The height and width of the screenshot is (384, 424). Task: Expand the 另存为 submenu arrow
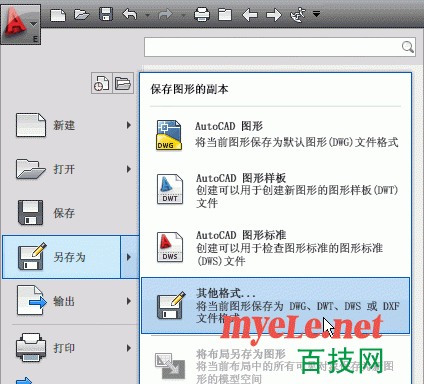pyautogui.click(x=129, y=257)
